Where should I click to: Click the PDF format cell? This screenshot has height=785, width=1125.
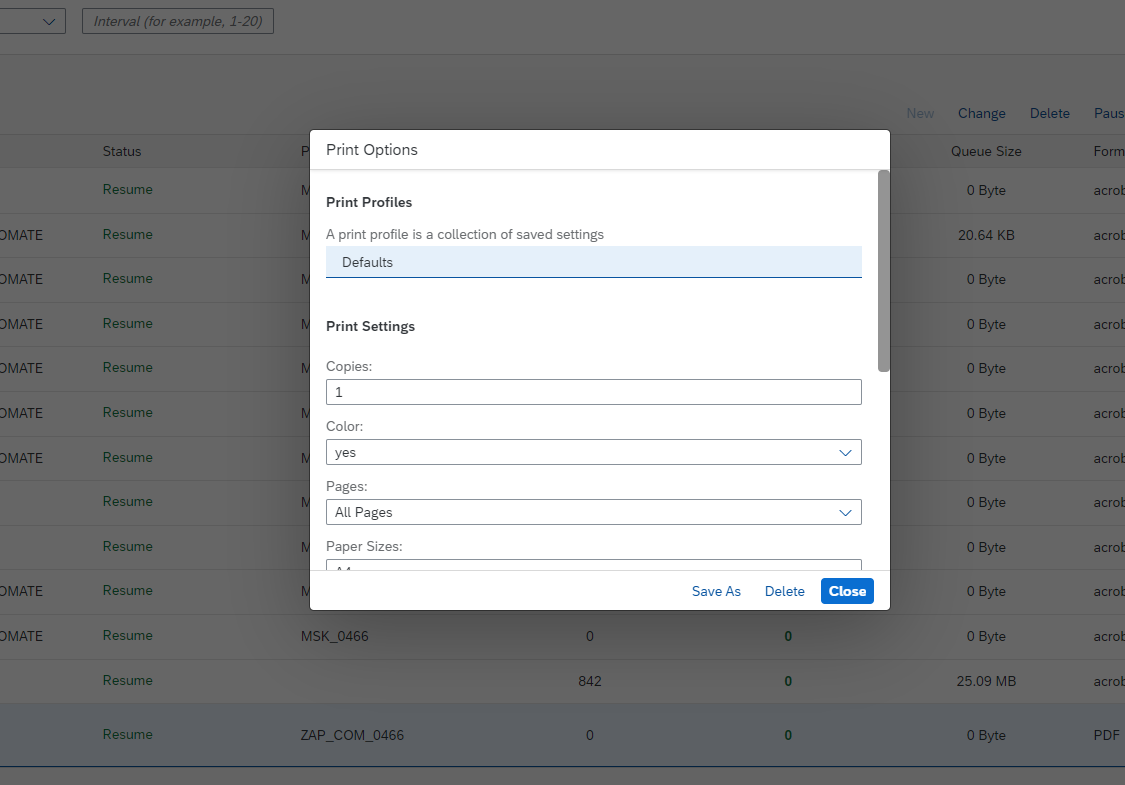click(1106, 735)
